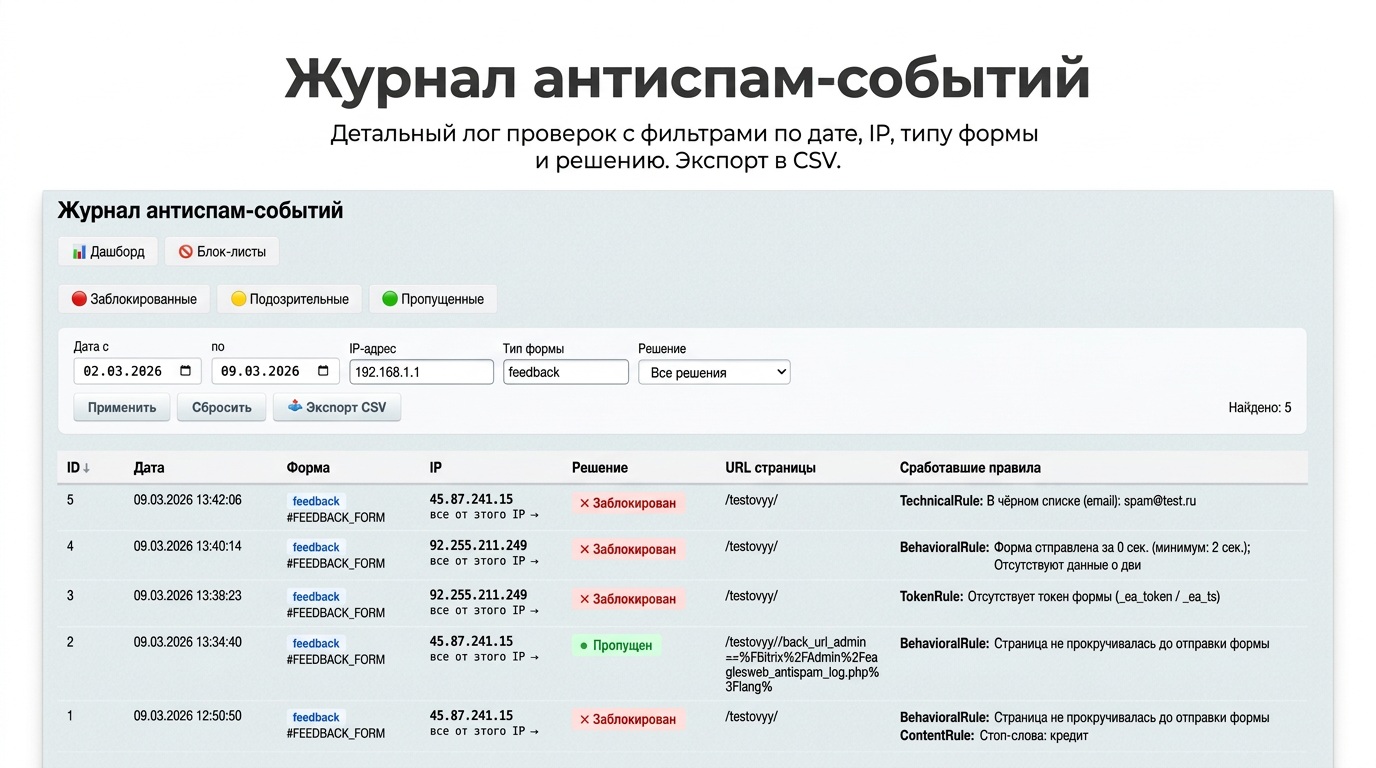Click the download icon inside Экспорт CSV button

click(x=294, y=407)
